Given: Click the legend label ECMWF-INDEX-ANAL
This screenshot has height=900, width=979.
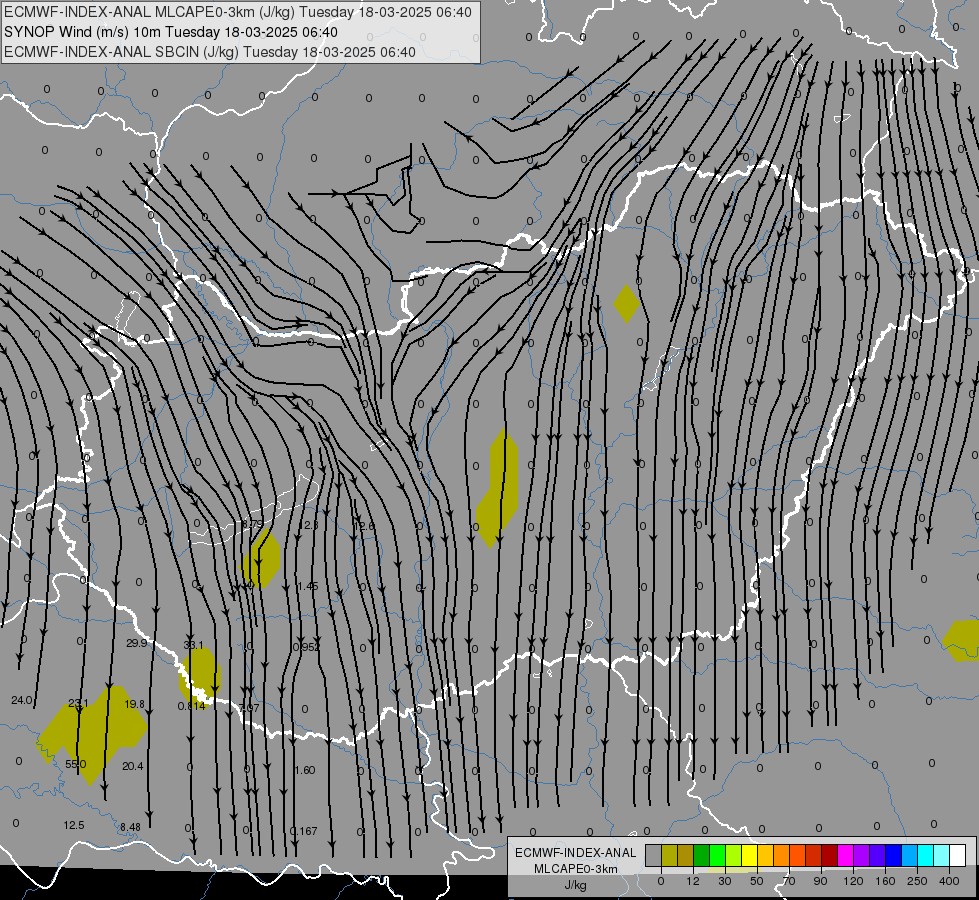Looking at the screenshot, I should 575,853.
